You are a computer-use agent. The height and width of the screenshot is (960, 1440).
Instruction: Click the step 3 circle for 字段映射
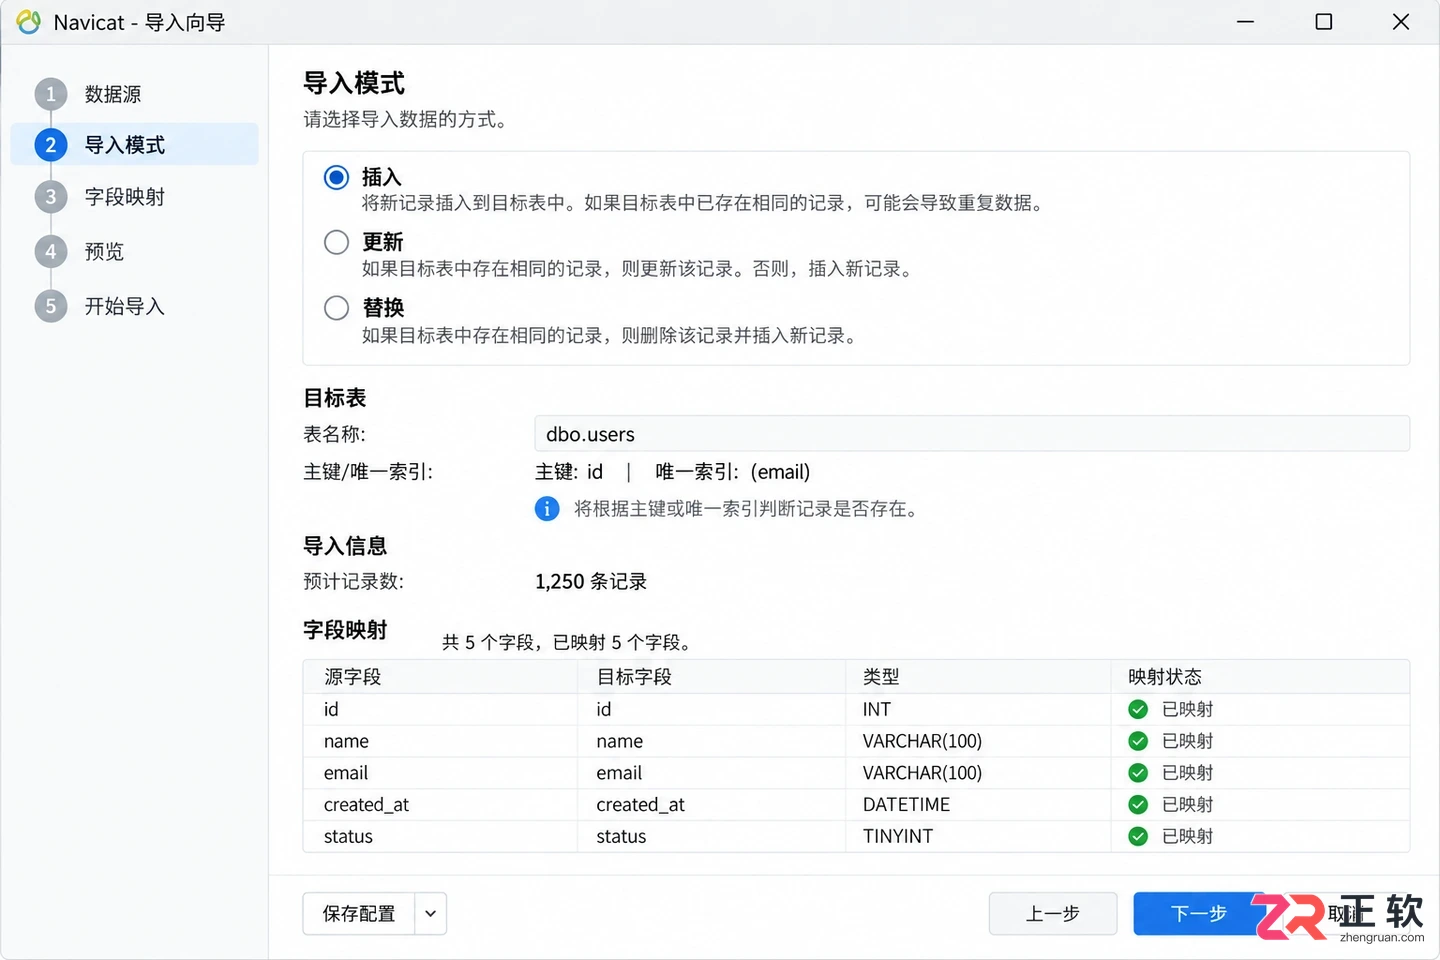(51, 197)
